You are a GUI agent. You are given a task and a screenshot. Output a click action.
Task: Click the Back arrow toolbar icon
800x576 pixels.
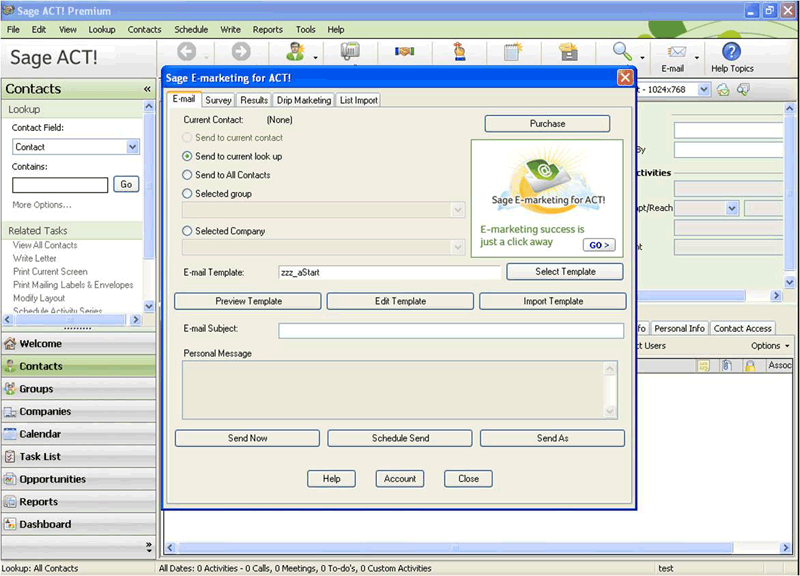pyautogui.click(x=187, y=51)
